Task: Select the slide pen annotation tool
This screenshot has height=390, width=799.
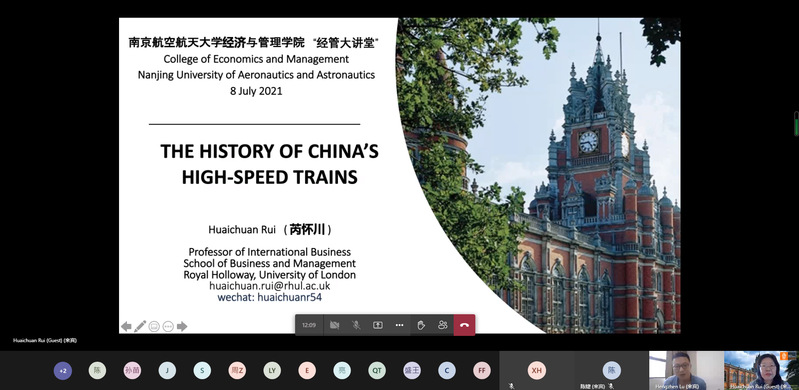Action: 140,326
